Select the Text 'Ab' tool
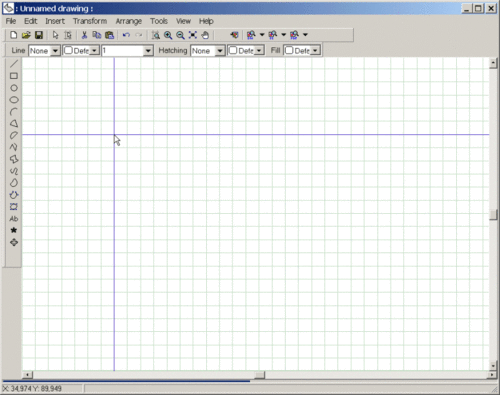 tap(14, 219)
